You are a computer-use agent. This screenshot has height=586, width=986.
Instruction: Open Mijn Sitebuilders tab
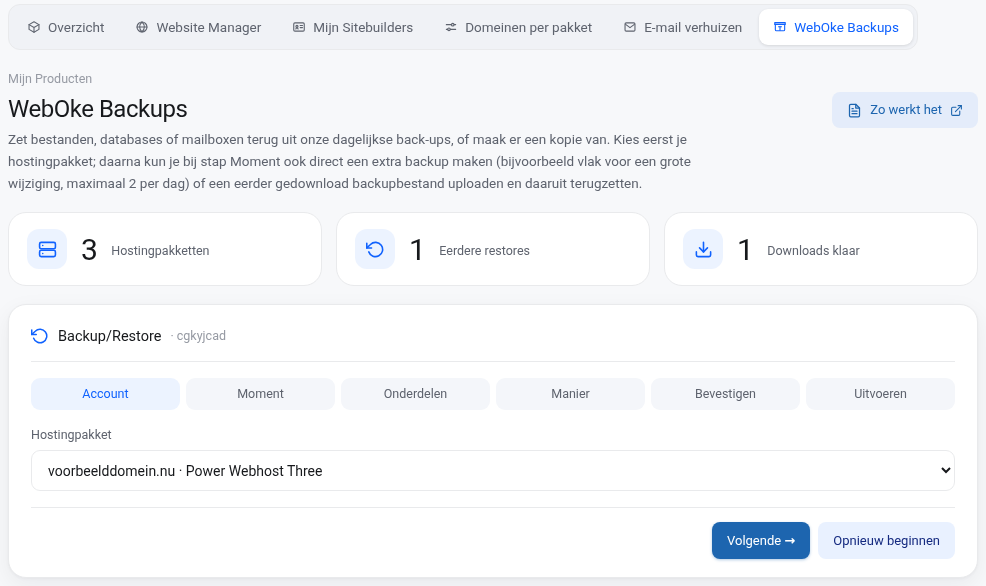point(353,28)
